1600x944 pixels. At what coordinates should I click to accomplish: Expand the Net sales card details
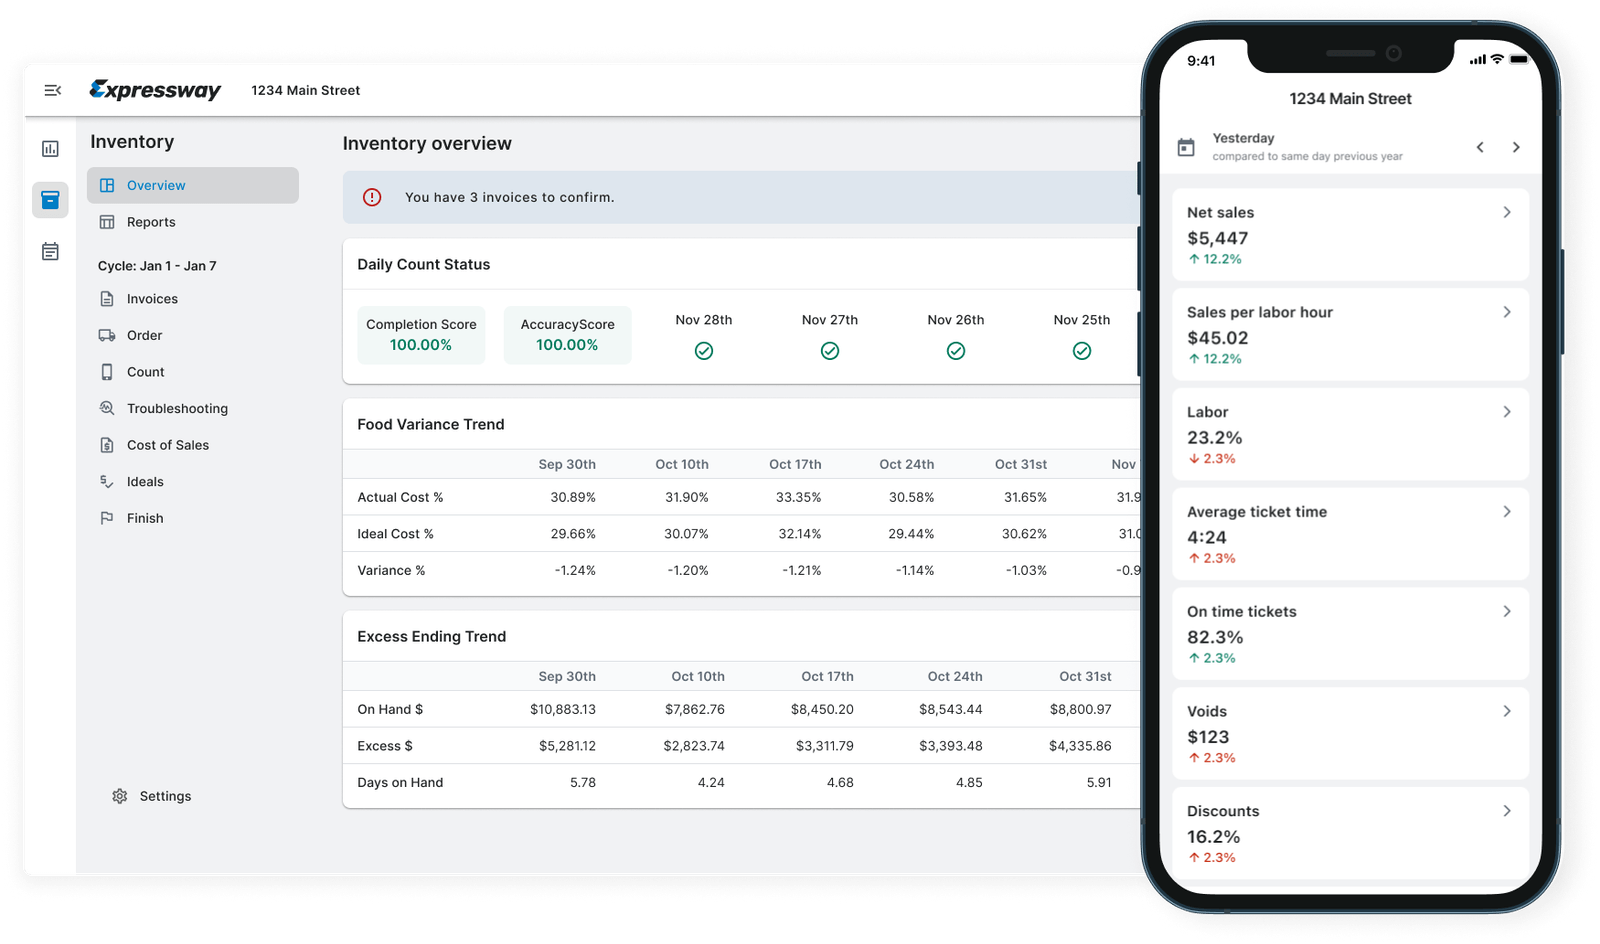pos(1506,212)
